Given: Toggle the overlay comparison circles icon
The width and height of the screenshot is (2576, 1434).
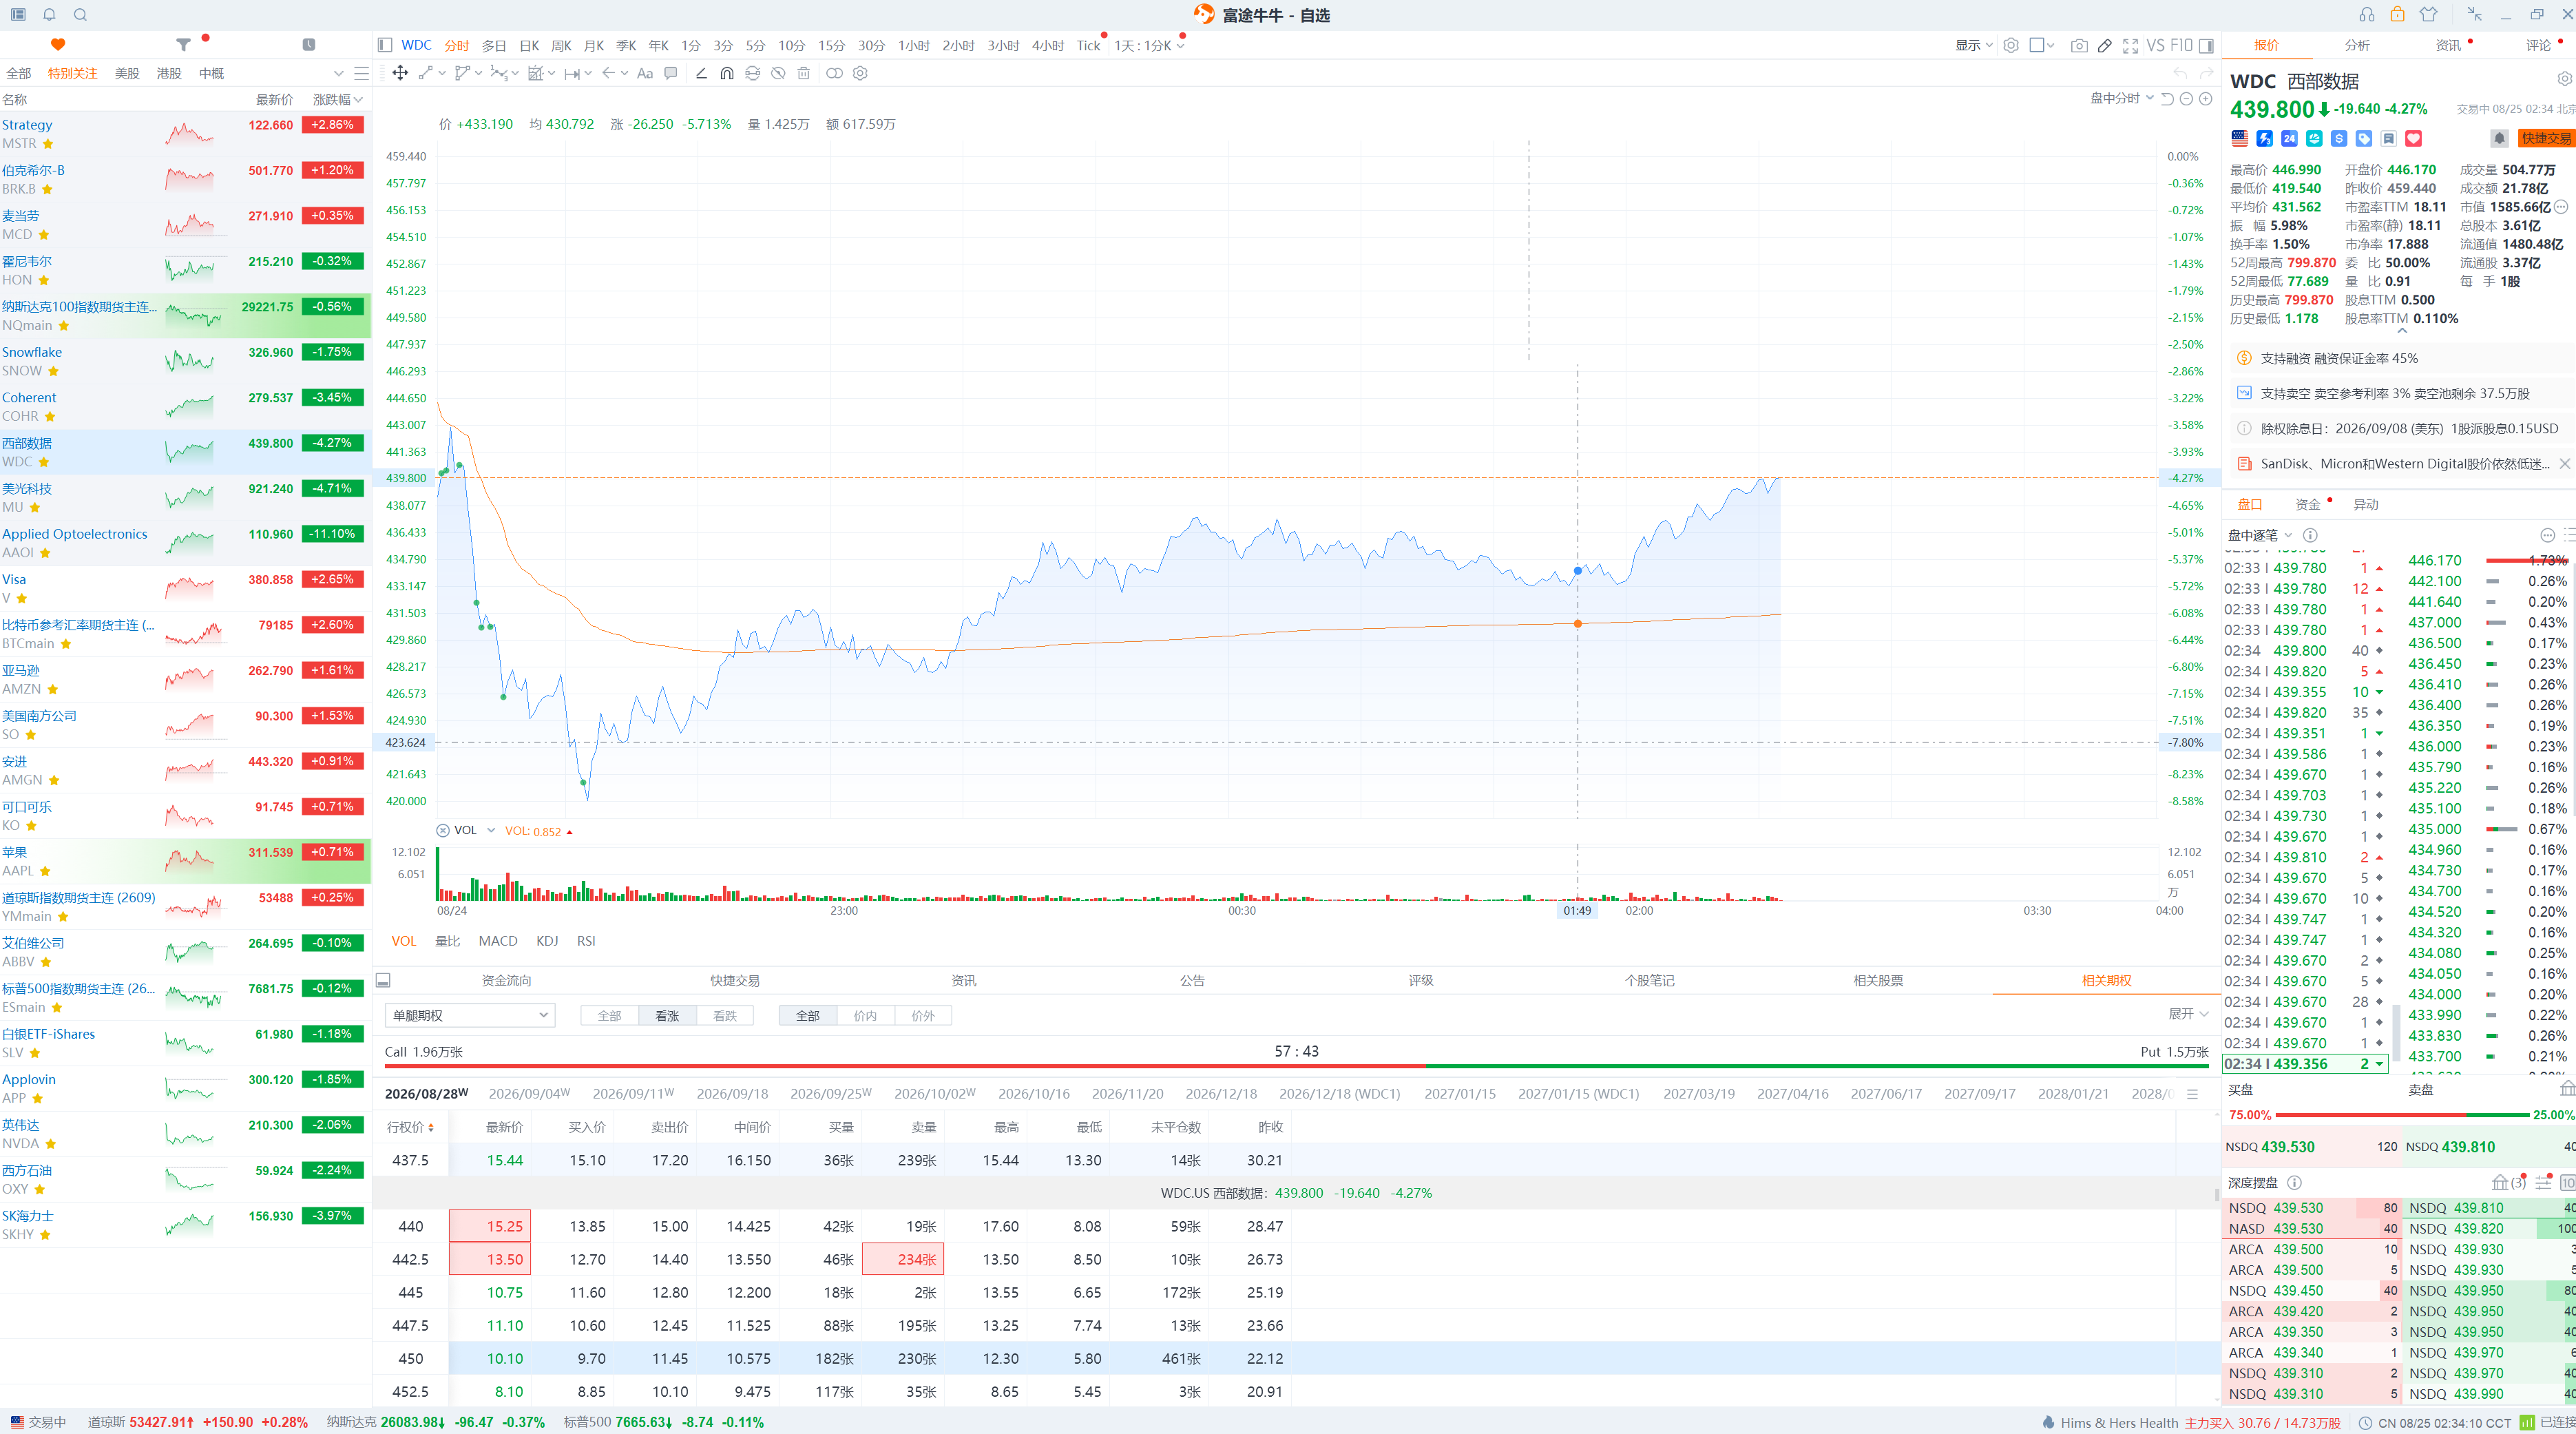Looking at the screenshot, I should pos(834,73).
